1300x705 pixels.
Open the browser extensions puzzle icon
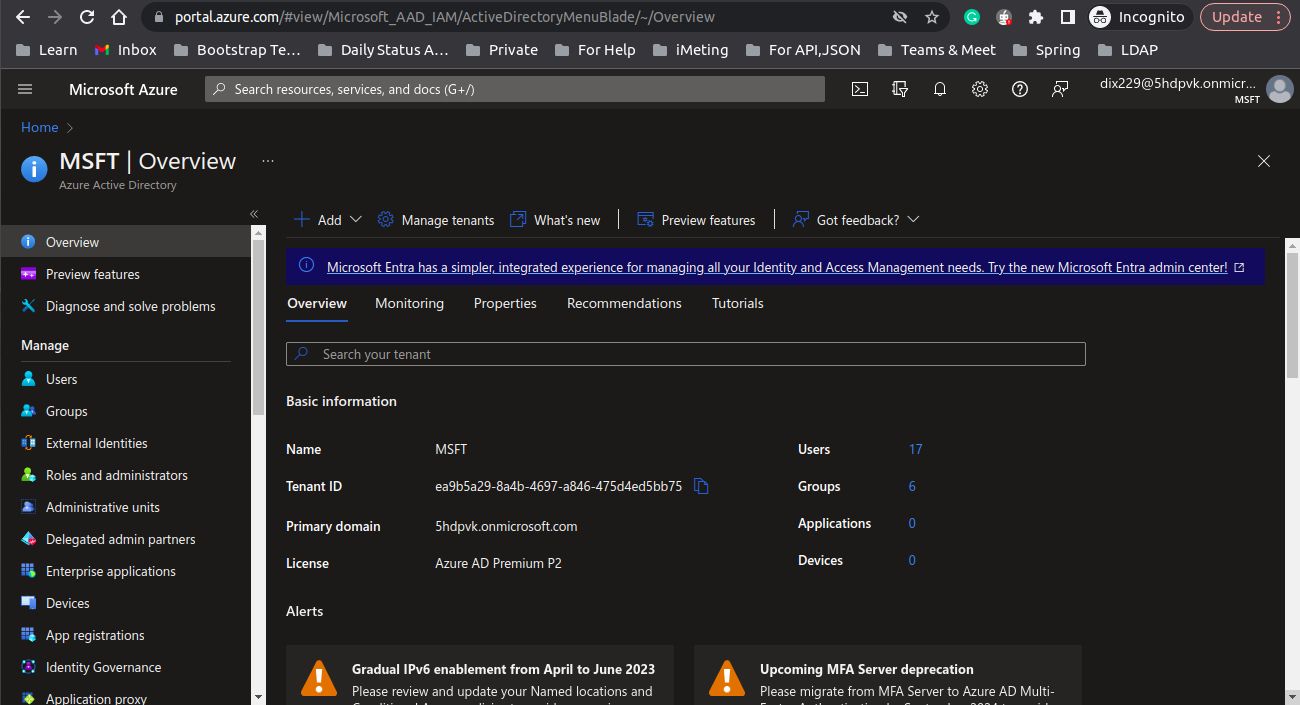(x=1036, y=17)
